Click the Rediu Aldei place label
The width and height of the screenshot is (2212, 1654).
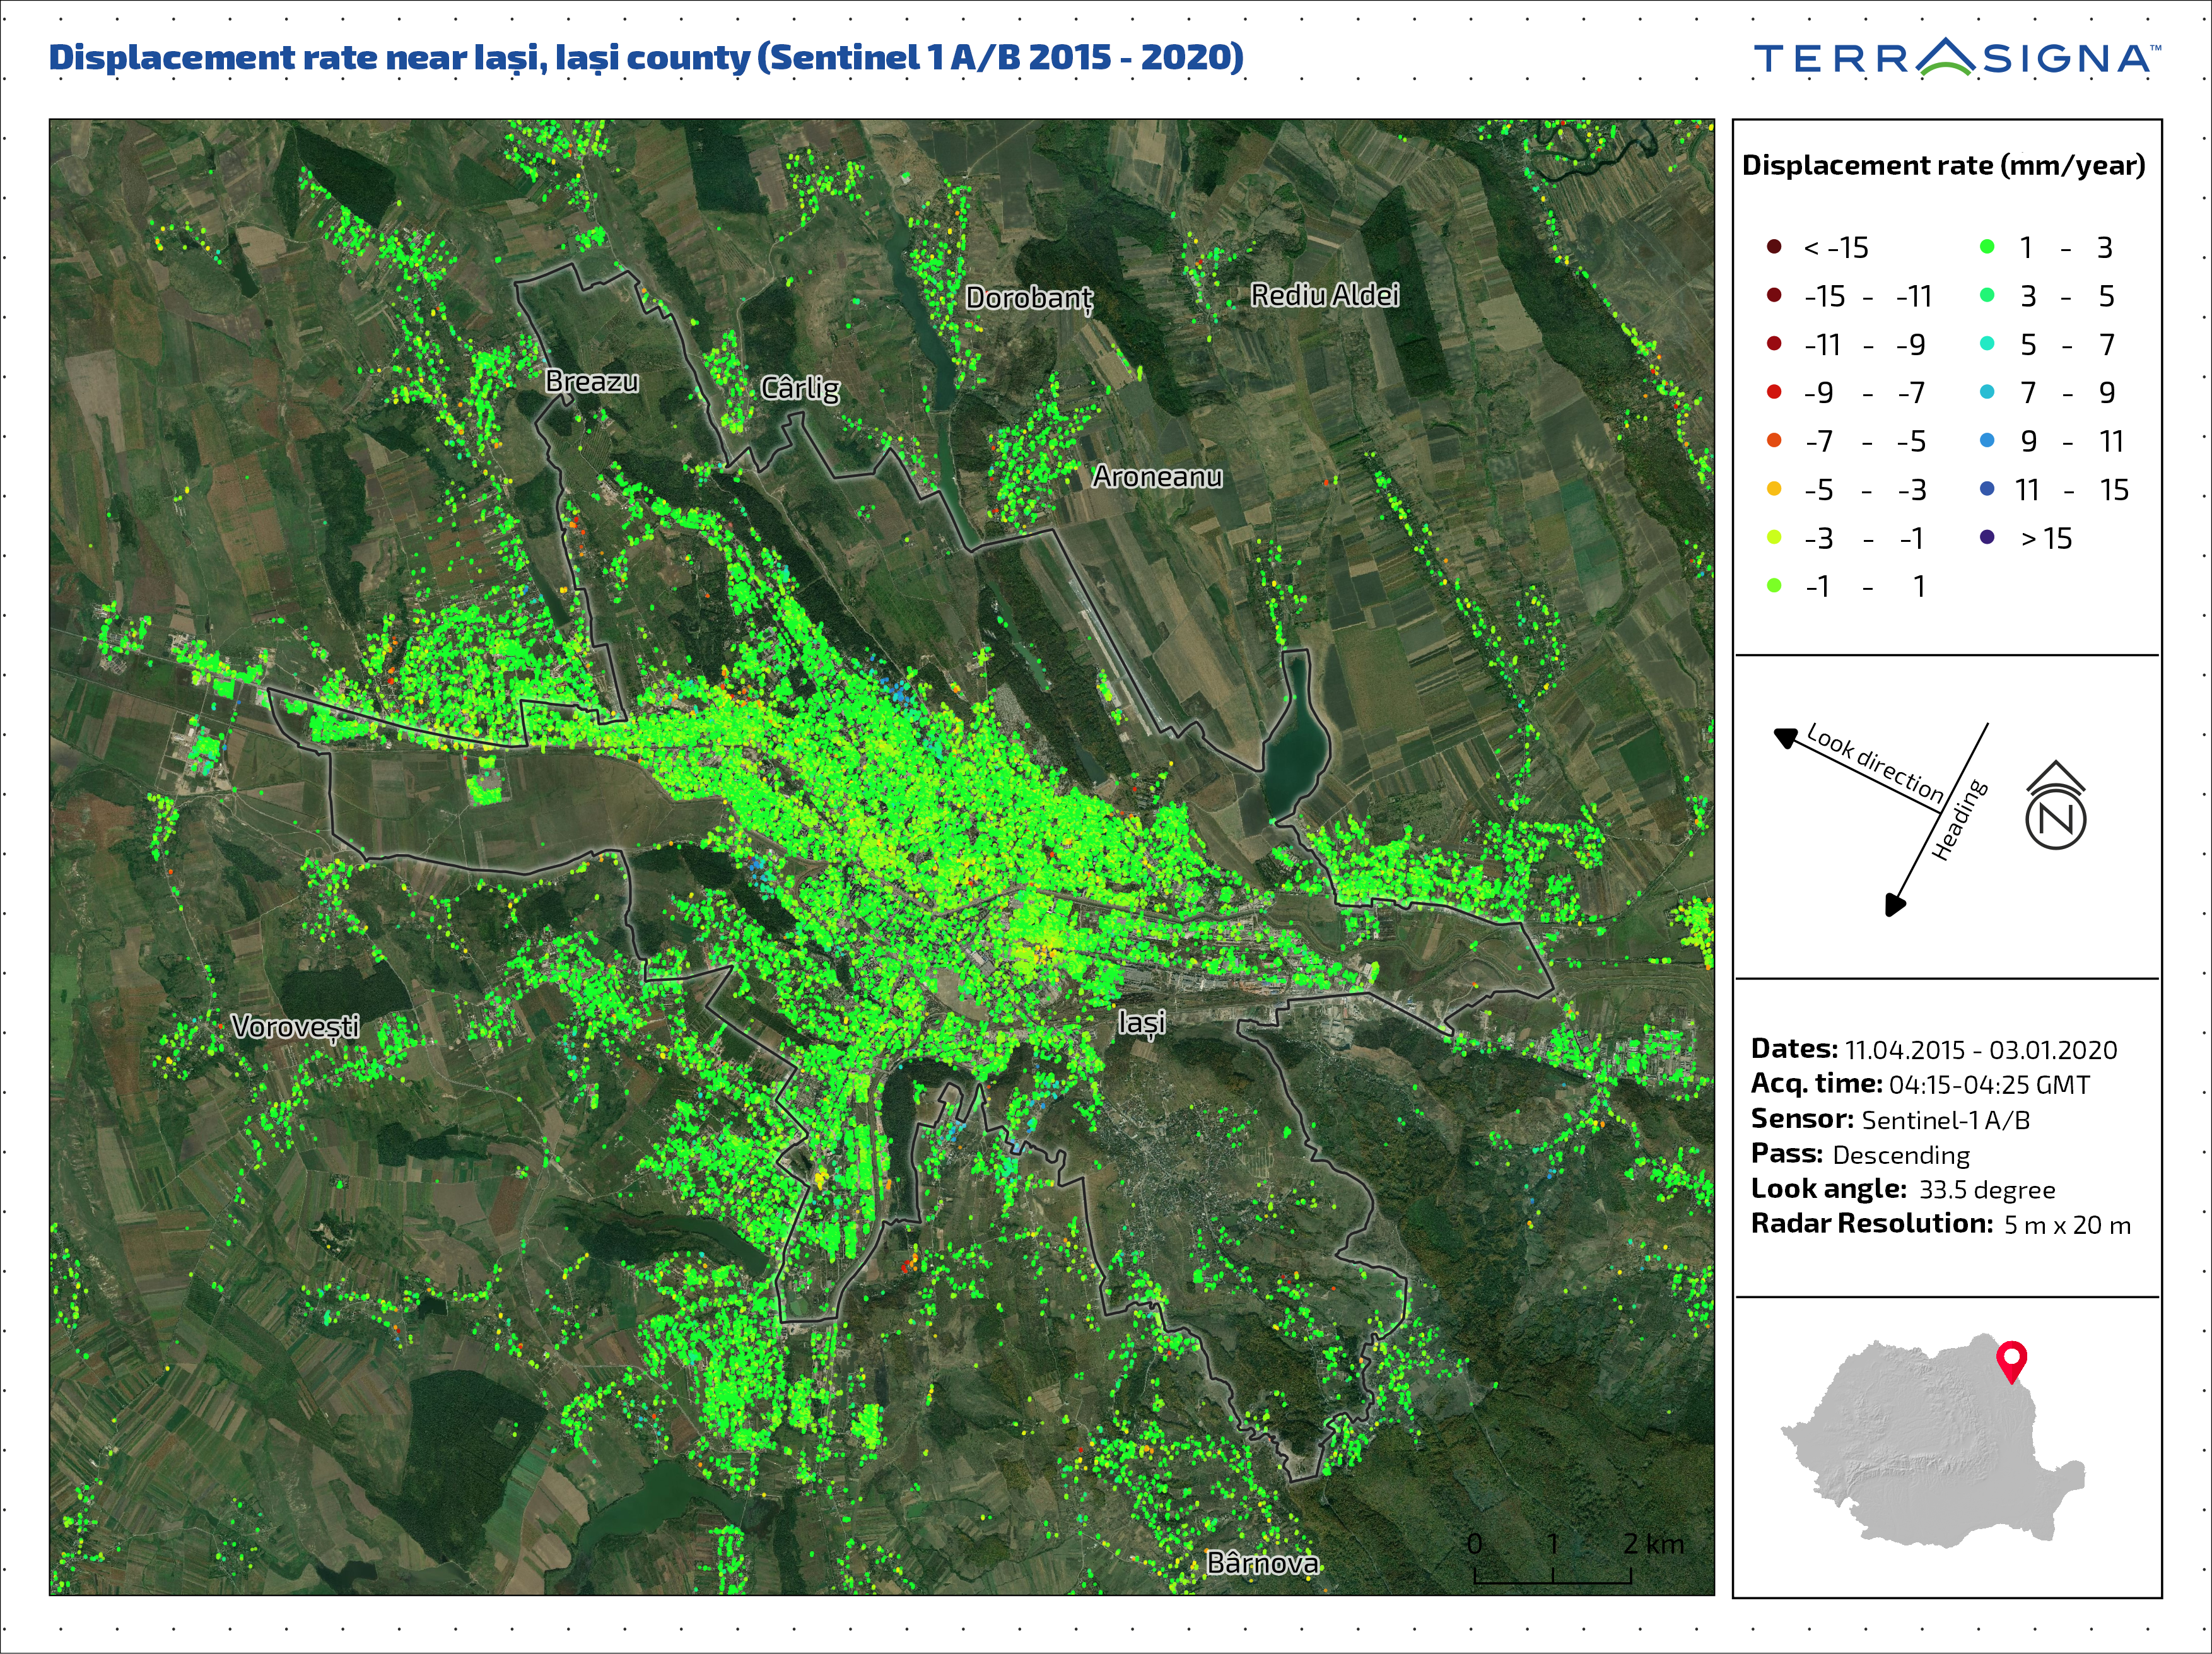[1325, 295]
